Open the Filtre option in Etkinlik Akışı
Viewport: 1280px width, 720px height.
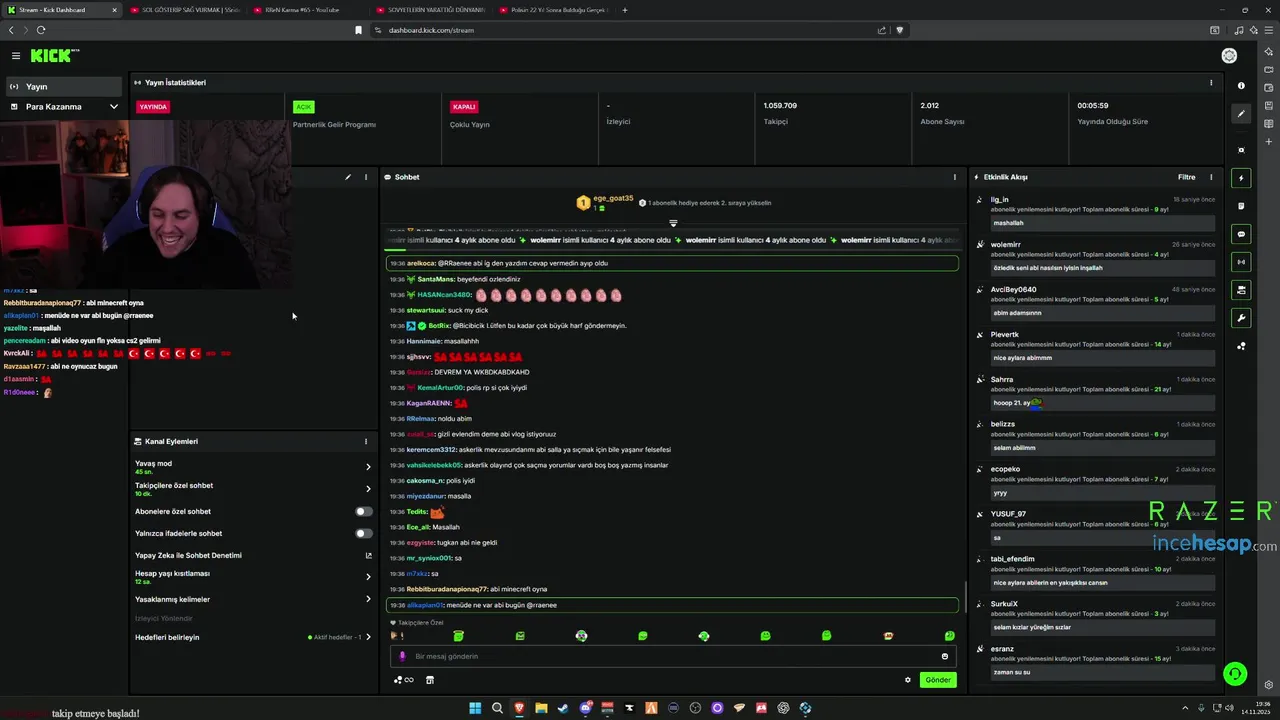[1186, 177]
